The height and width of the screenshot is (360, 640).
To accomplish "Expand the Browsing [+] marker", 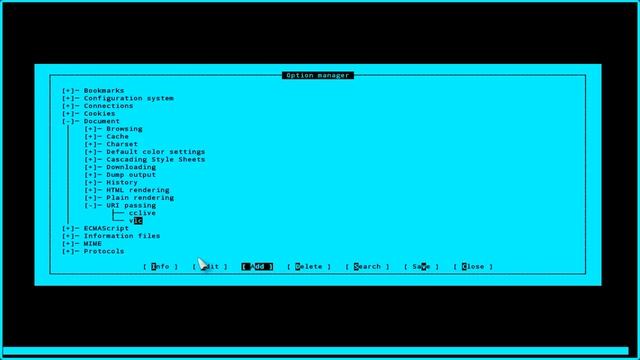I will click(91, 129).
